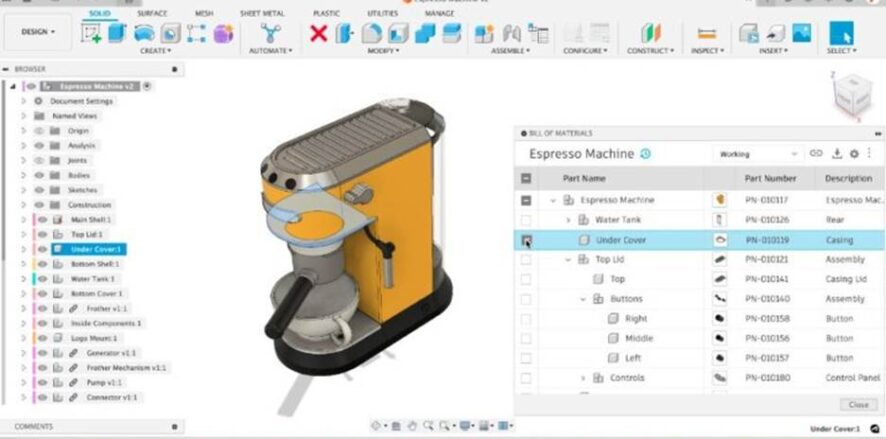Expand Water Tank row in BOM
The height and width of the screenshot is (439, 886).
point(568,220)
